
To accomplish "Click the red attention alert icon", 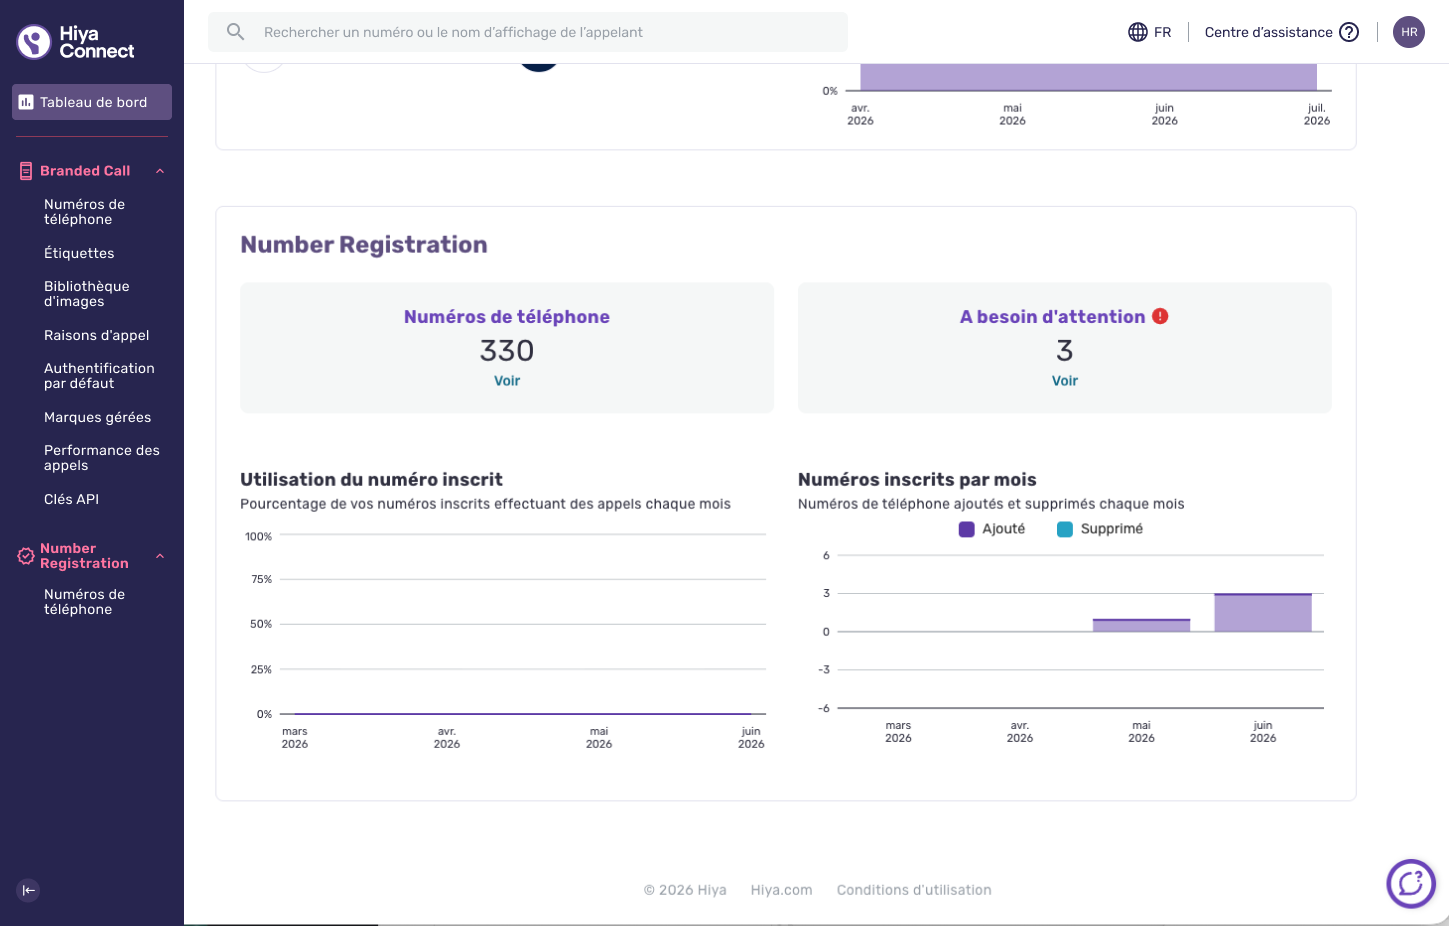I will tap(1160, 316).
